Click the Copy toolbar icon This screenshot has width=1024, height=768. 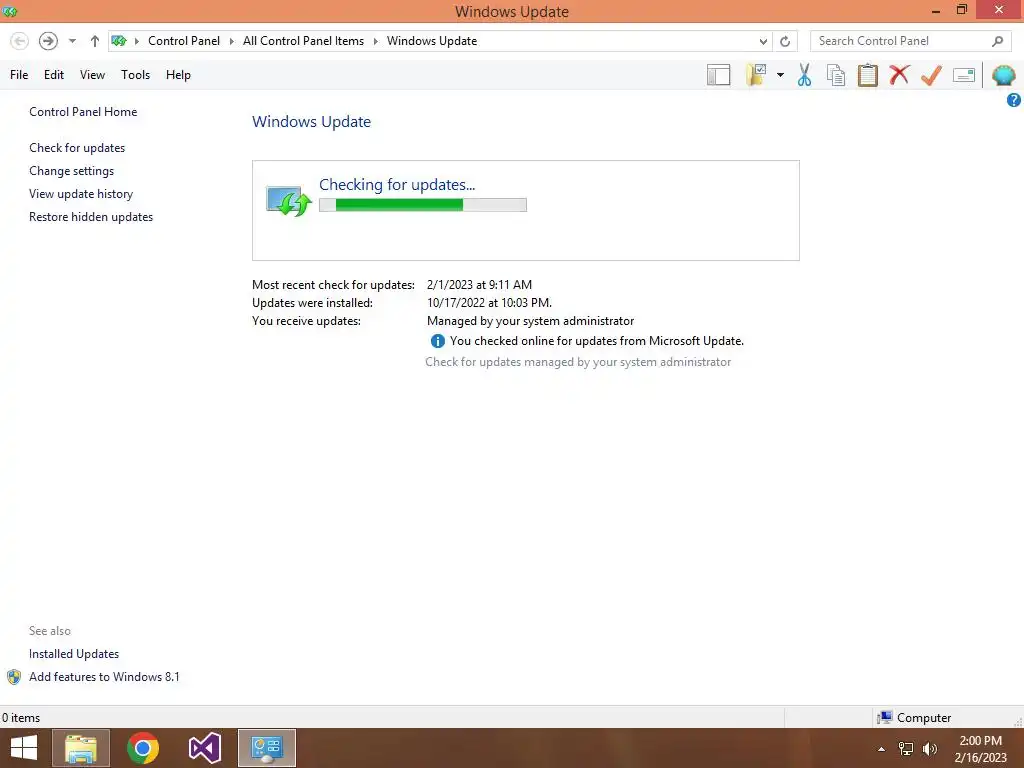tap(836, 75)
